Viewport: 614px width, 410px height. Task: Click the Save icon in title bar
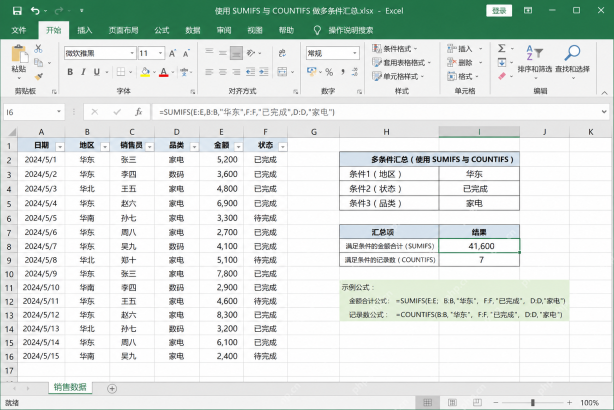[x=17, y=11]
